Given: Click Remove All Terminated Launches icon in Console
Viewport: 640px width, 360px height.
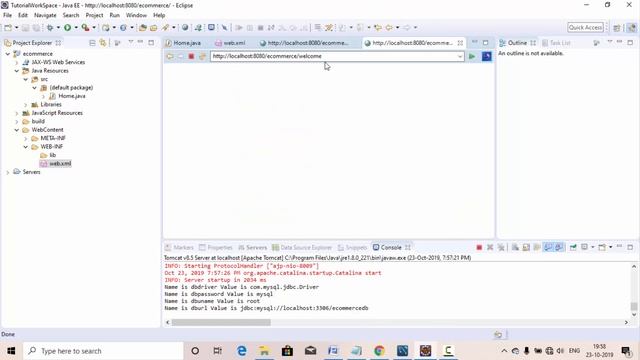Looking at the screenshot, I should coord(501,247).
